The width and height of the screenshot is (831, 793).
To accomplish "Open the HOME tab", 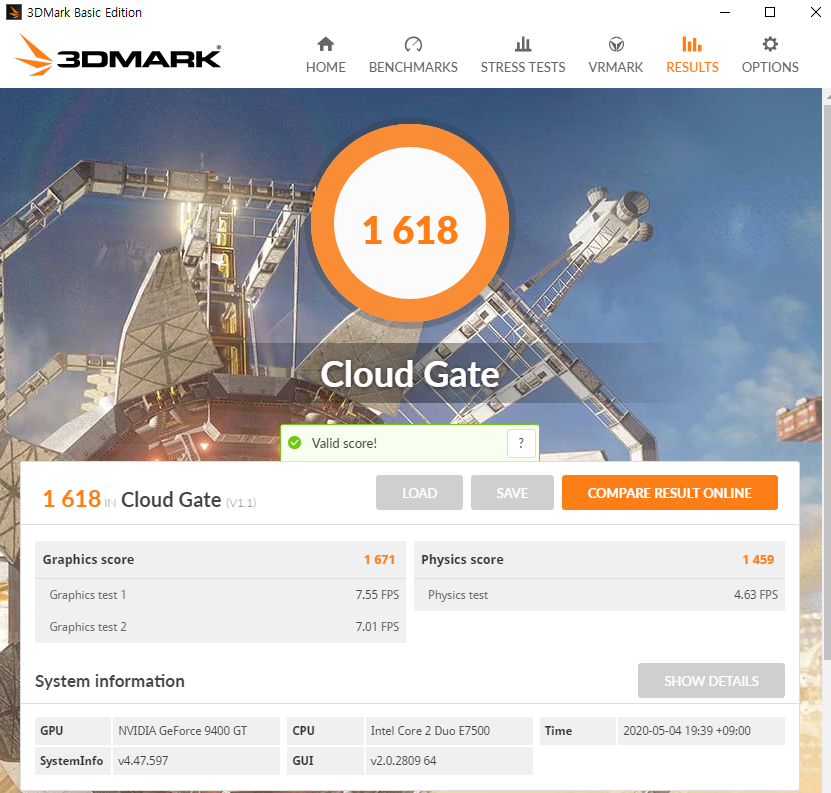I will click(x=325, y=67).
